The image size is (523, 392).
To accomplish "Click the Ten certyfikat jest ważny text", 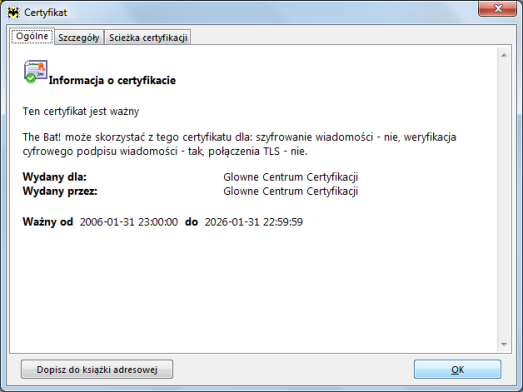I will [81, 111].
